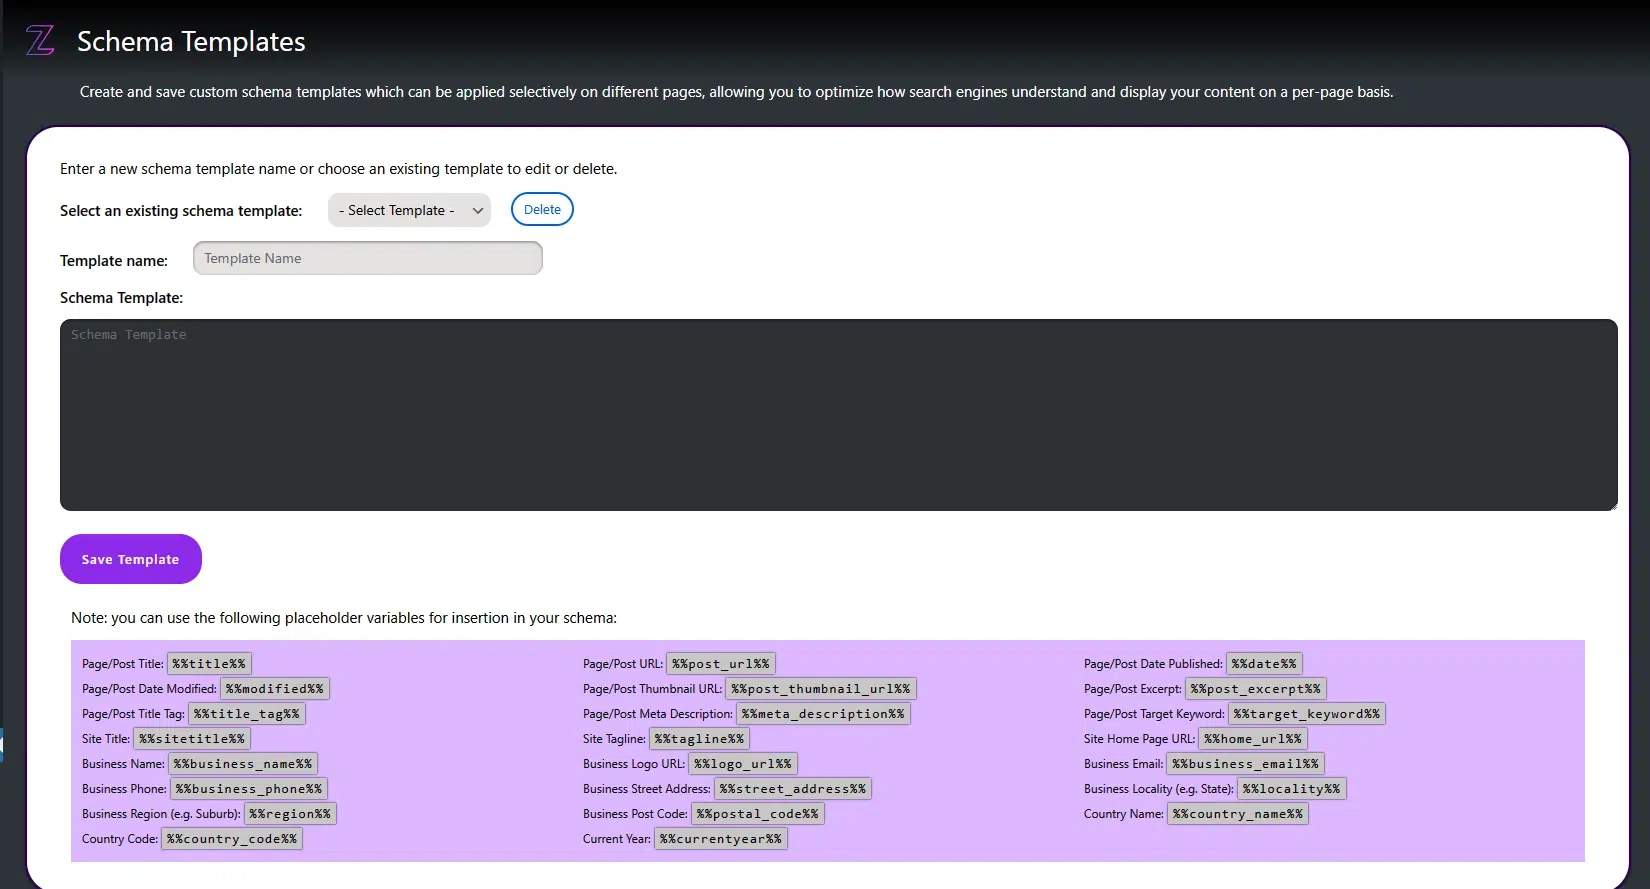Screen dimensions: 1650x889
Task: Click the Delete button
Action: pos(542,209)
